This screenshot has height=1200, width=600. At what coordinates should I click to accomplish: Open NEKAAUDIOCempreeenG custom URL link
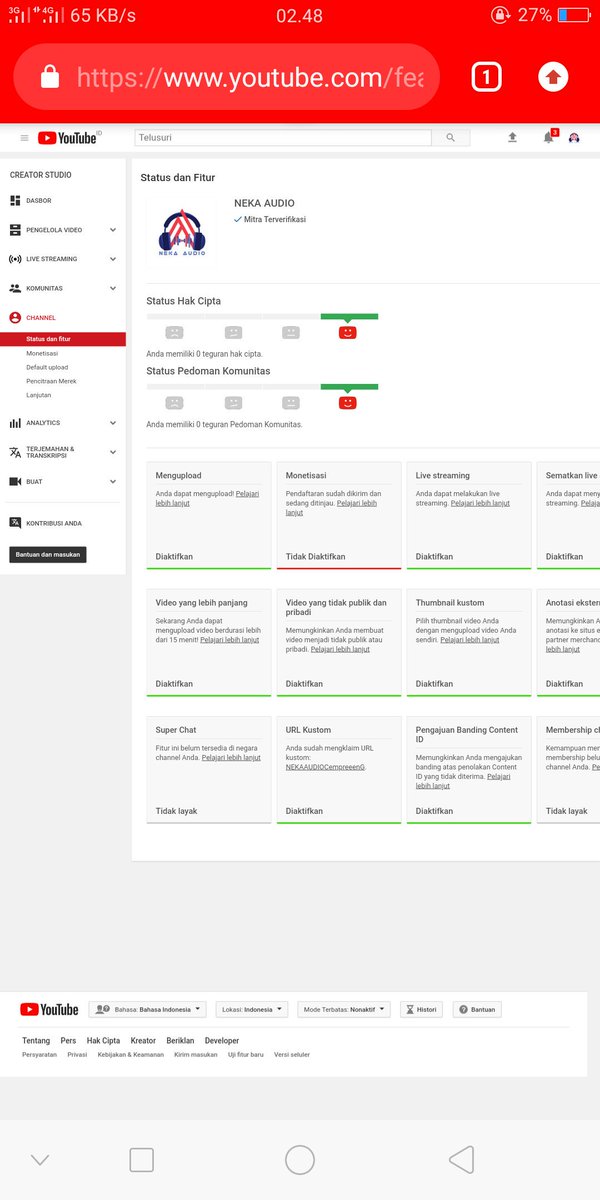pos(326,767)
